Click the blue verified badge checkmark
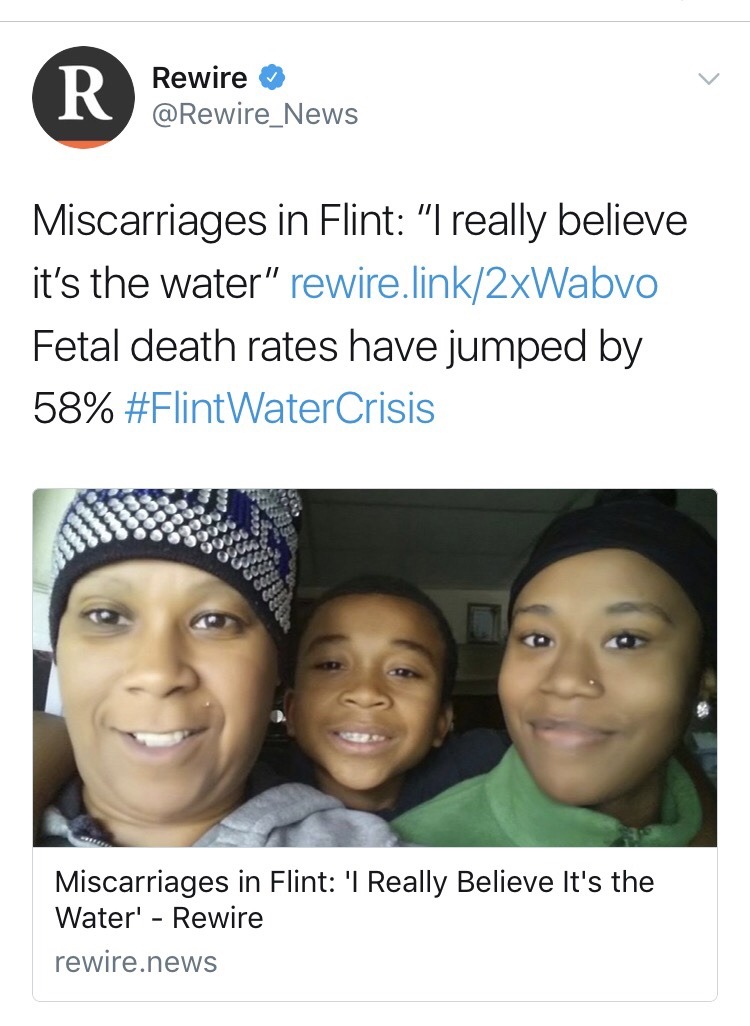 (272, 76)
